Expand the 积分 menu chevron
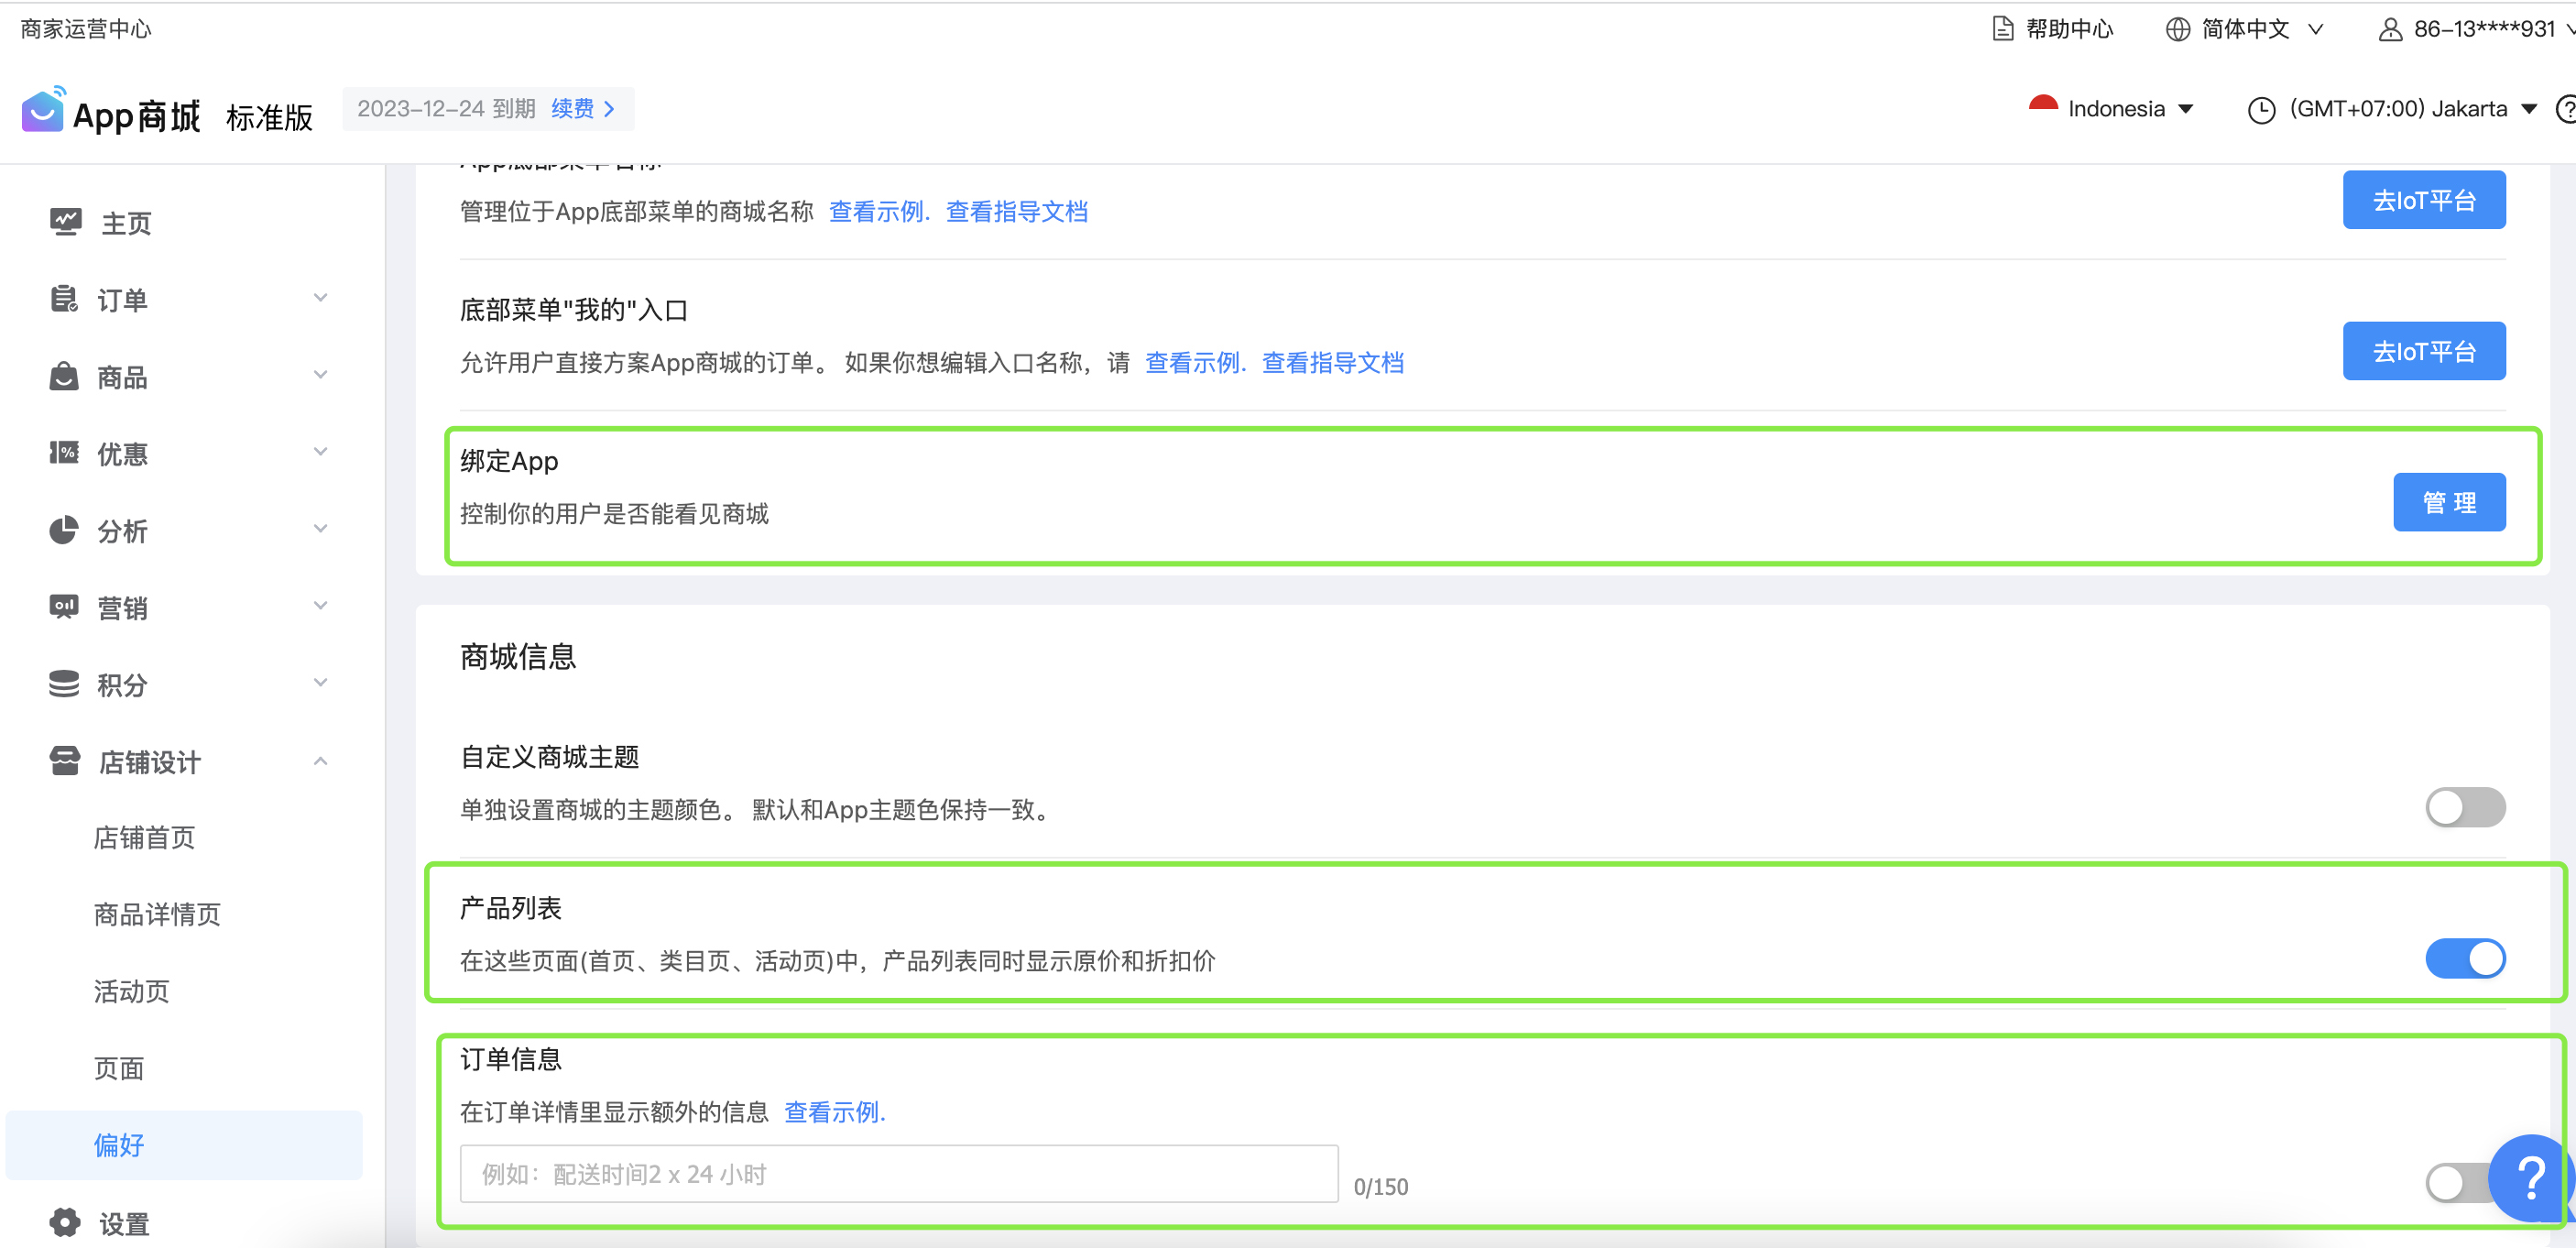Image resolution: width=2576 pixels, height=1248 pixels. coord(320,682)
